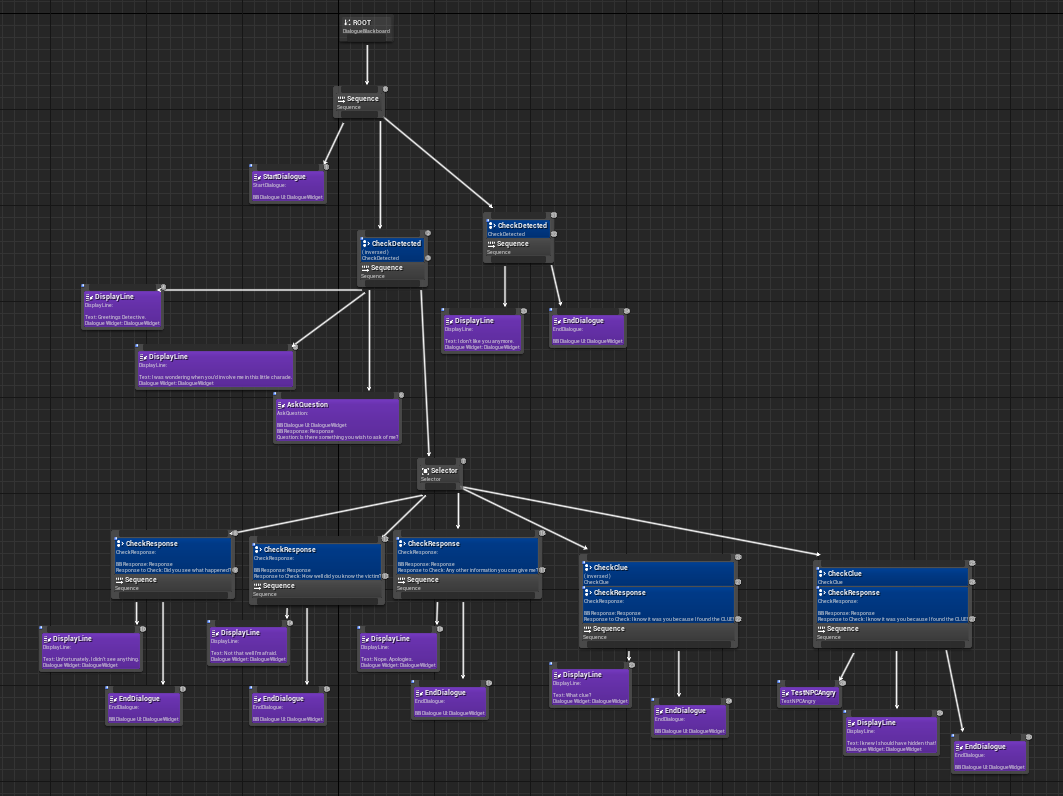Click the 'Greetings Detective' DisplayLine task icon
This screenshot has width=1063, height=796.
[x=89, y=297]
